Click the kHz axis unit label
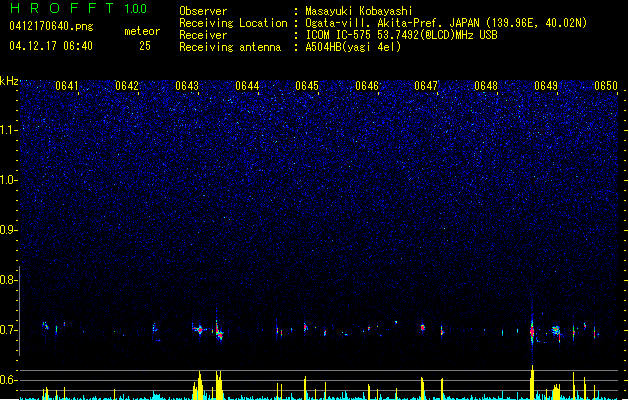 pos(9,81)
